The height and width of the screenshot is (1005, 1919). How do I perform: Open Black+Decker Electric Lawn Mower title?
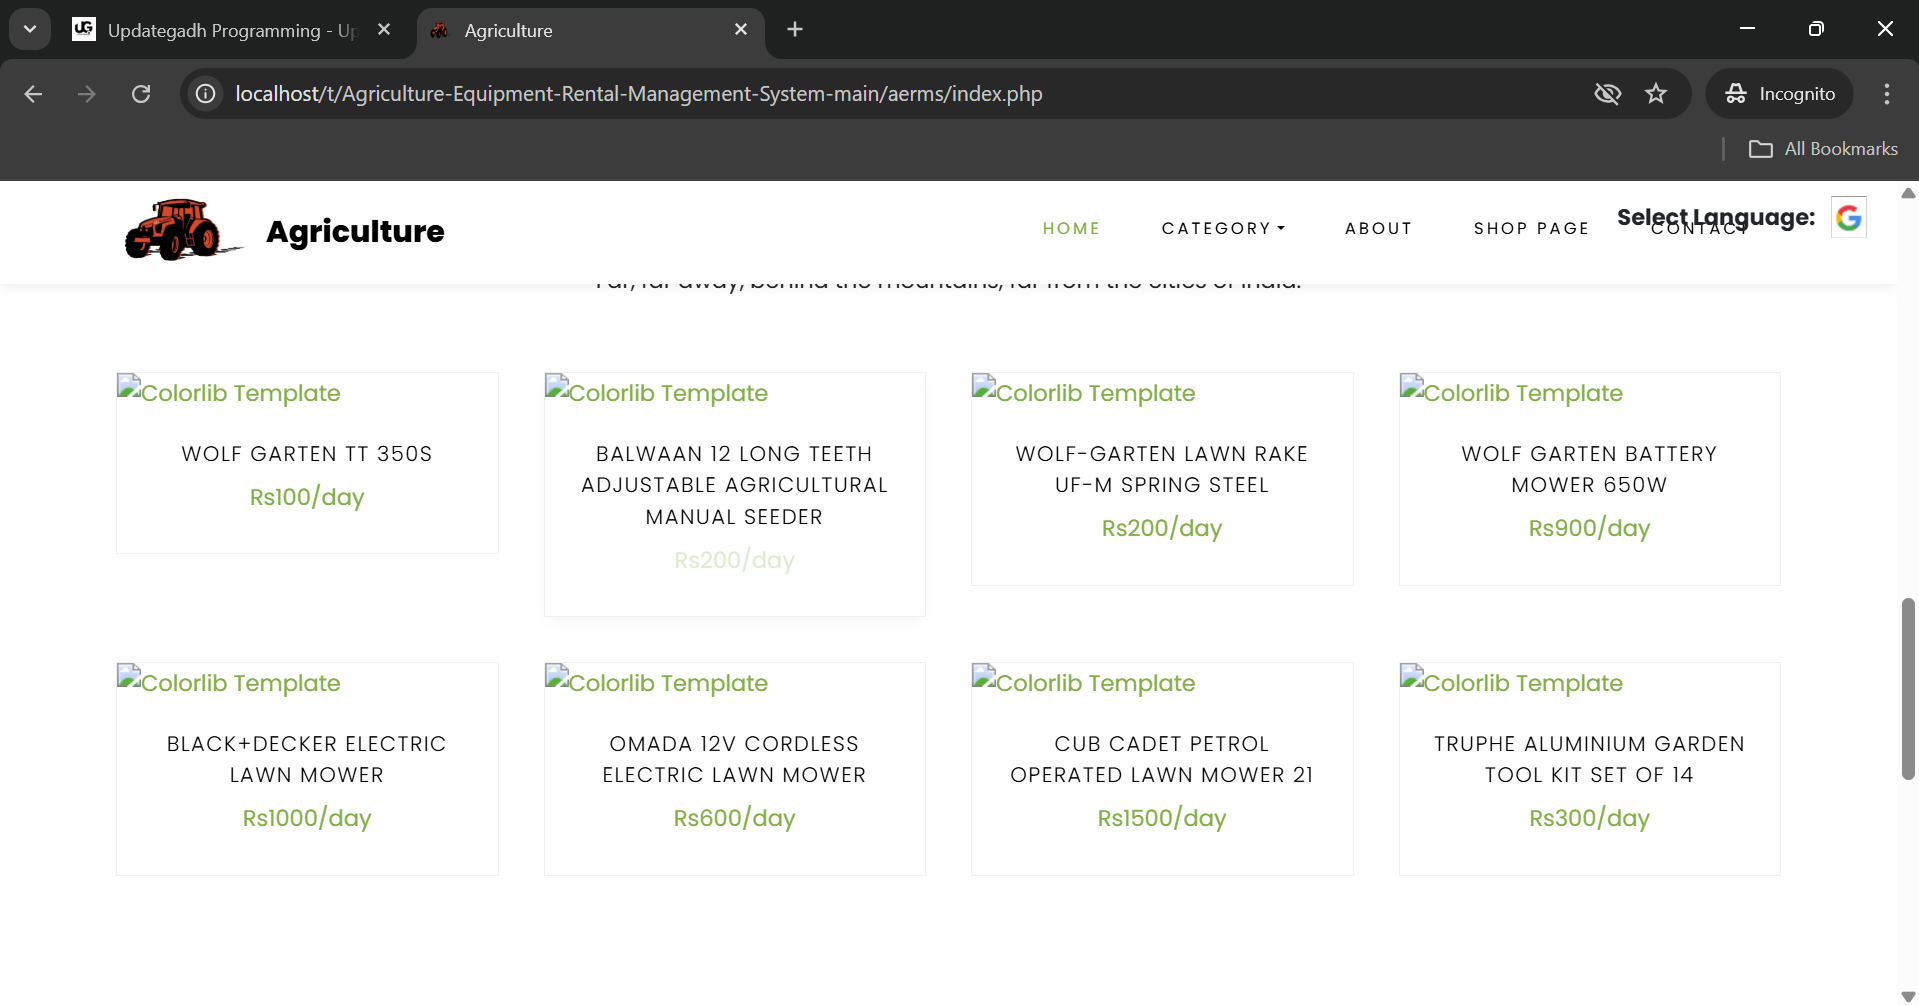307,759
